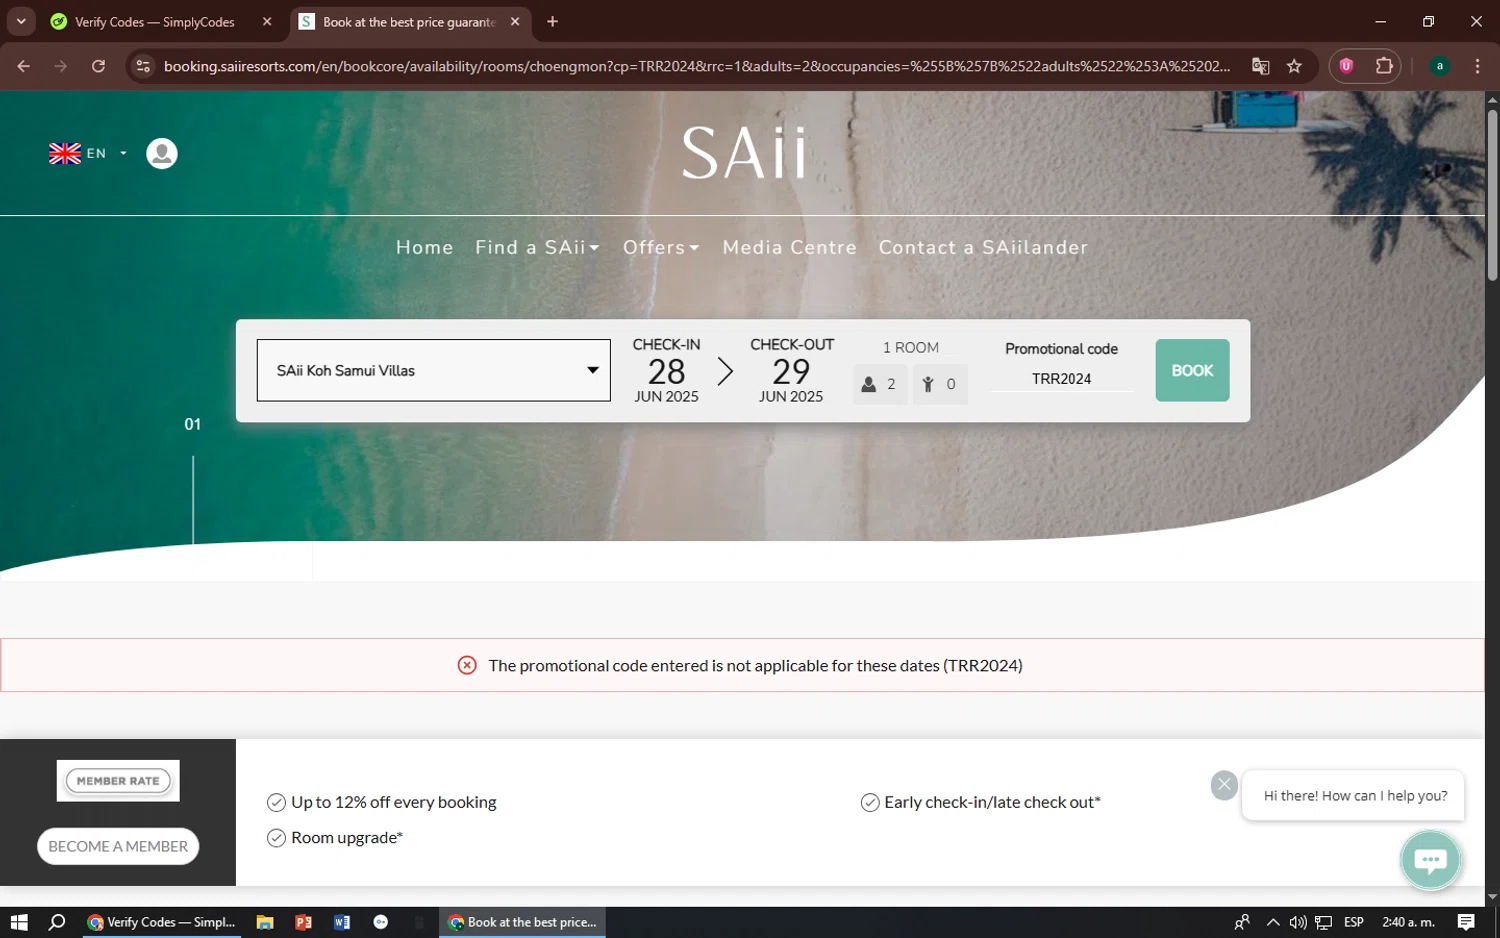This screenshot has height=938, width=1500.
Task: Open the Extensions puzzle icon
Action: pyautogui.click(x=1384, y=66)
